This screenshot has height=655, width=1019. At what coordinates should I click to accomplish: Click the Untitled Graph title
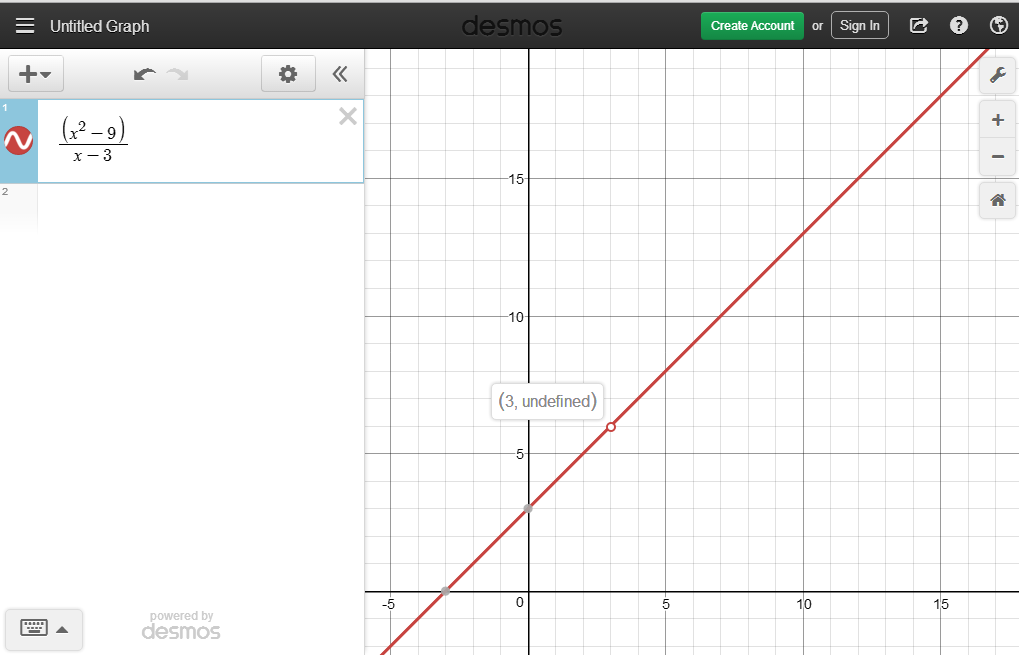pyautogui.click(x=99, y=26)
